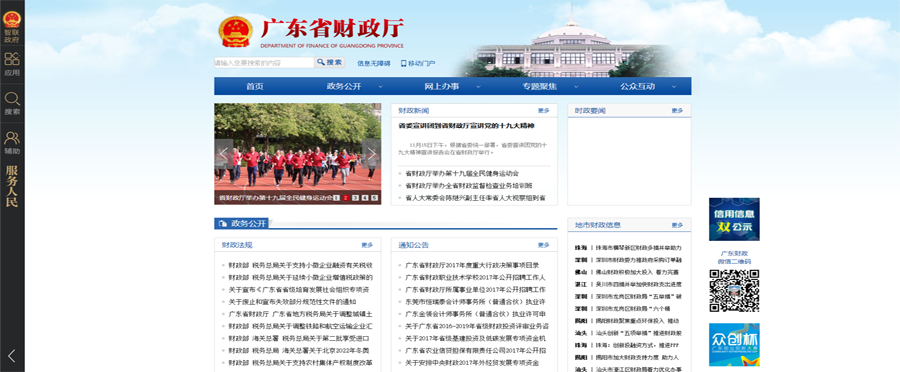The image size is (900, 372).
Task: Expand the 专题聚焦 menu dropdown arrow
Action: (576, 87)
